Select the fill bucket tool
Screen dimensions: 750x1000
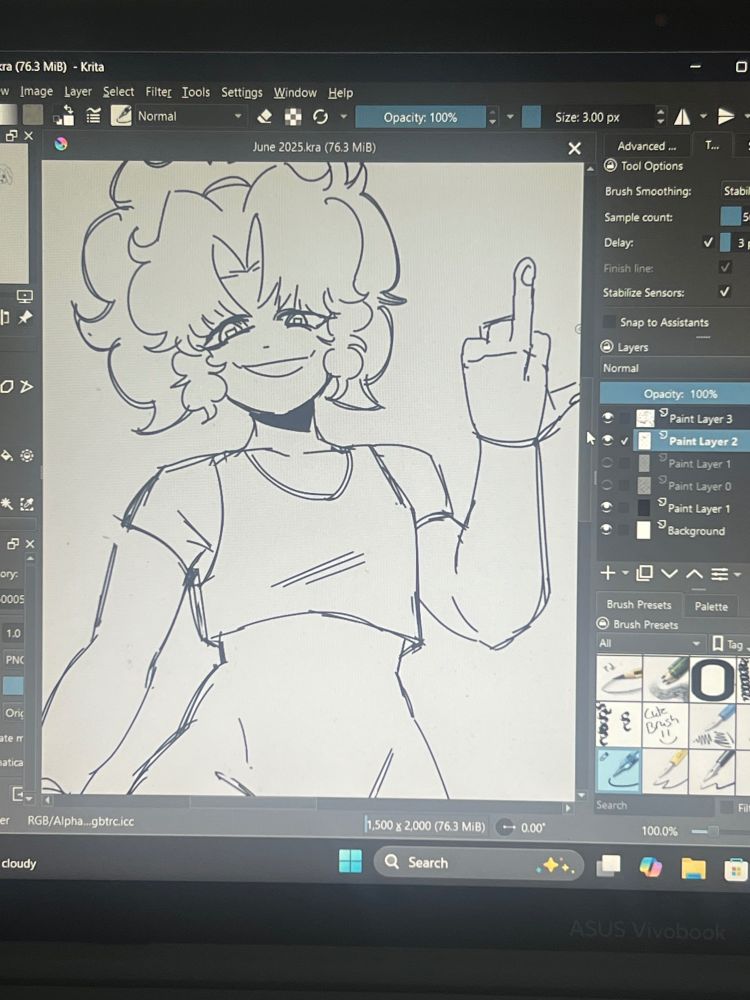click(x=6, y=455)
